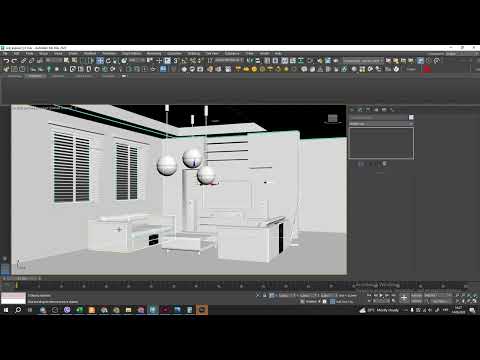The image size is (480, 360).
Task: Open the Modifiers menu
Action: pos(90,53)
